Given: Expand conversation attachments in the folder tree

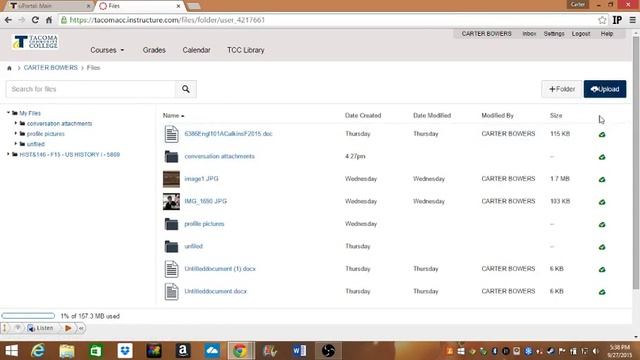Looking at the screenshot, I should click(16, 123).
